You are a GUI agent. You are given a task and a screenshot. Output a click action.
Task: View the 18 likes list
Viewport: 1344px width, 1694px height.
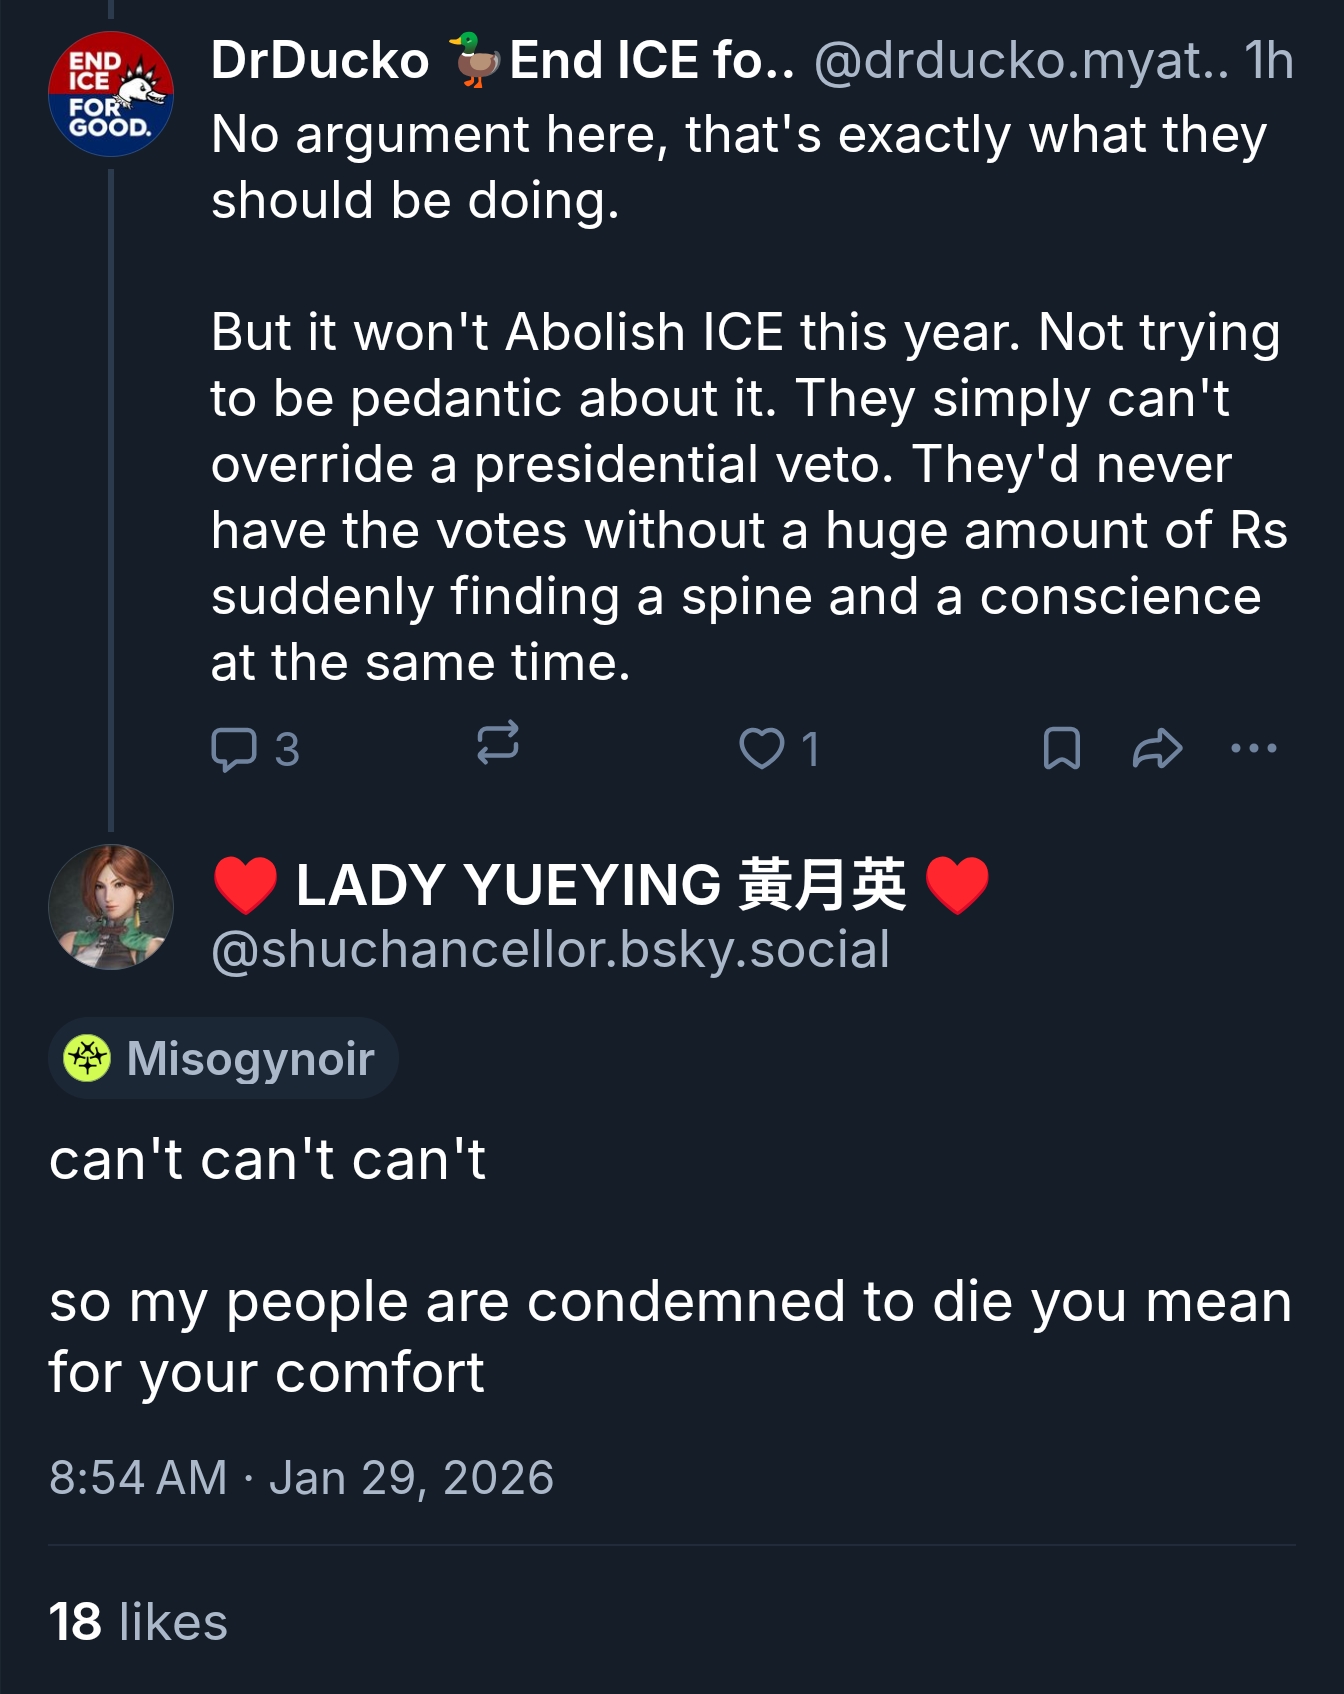(138, 1621)
